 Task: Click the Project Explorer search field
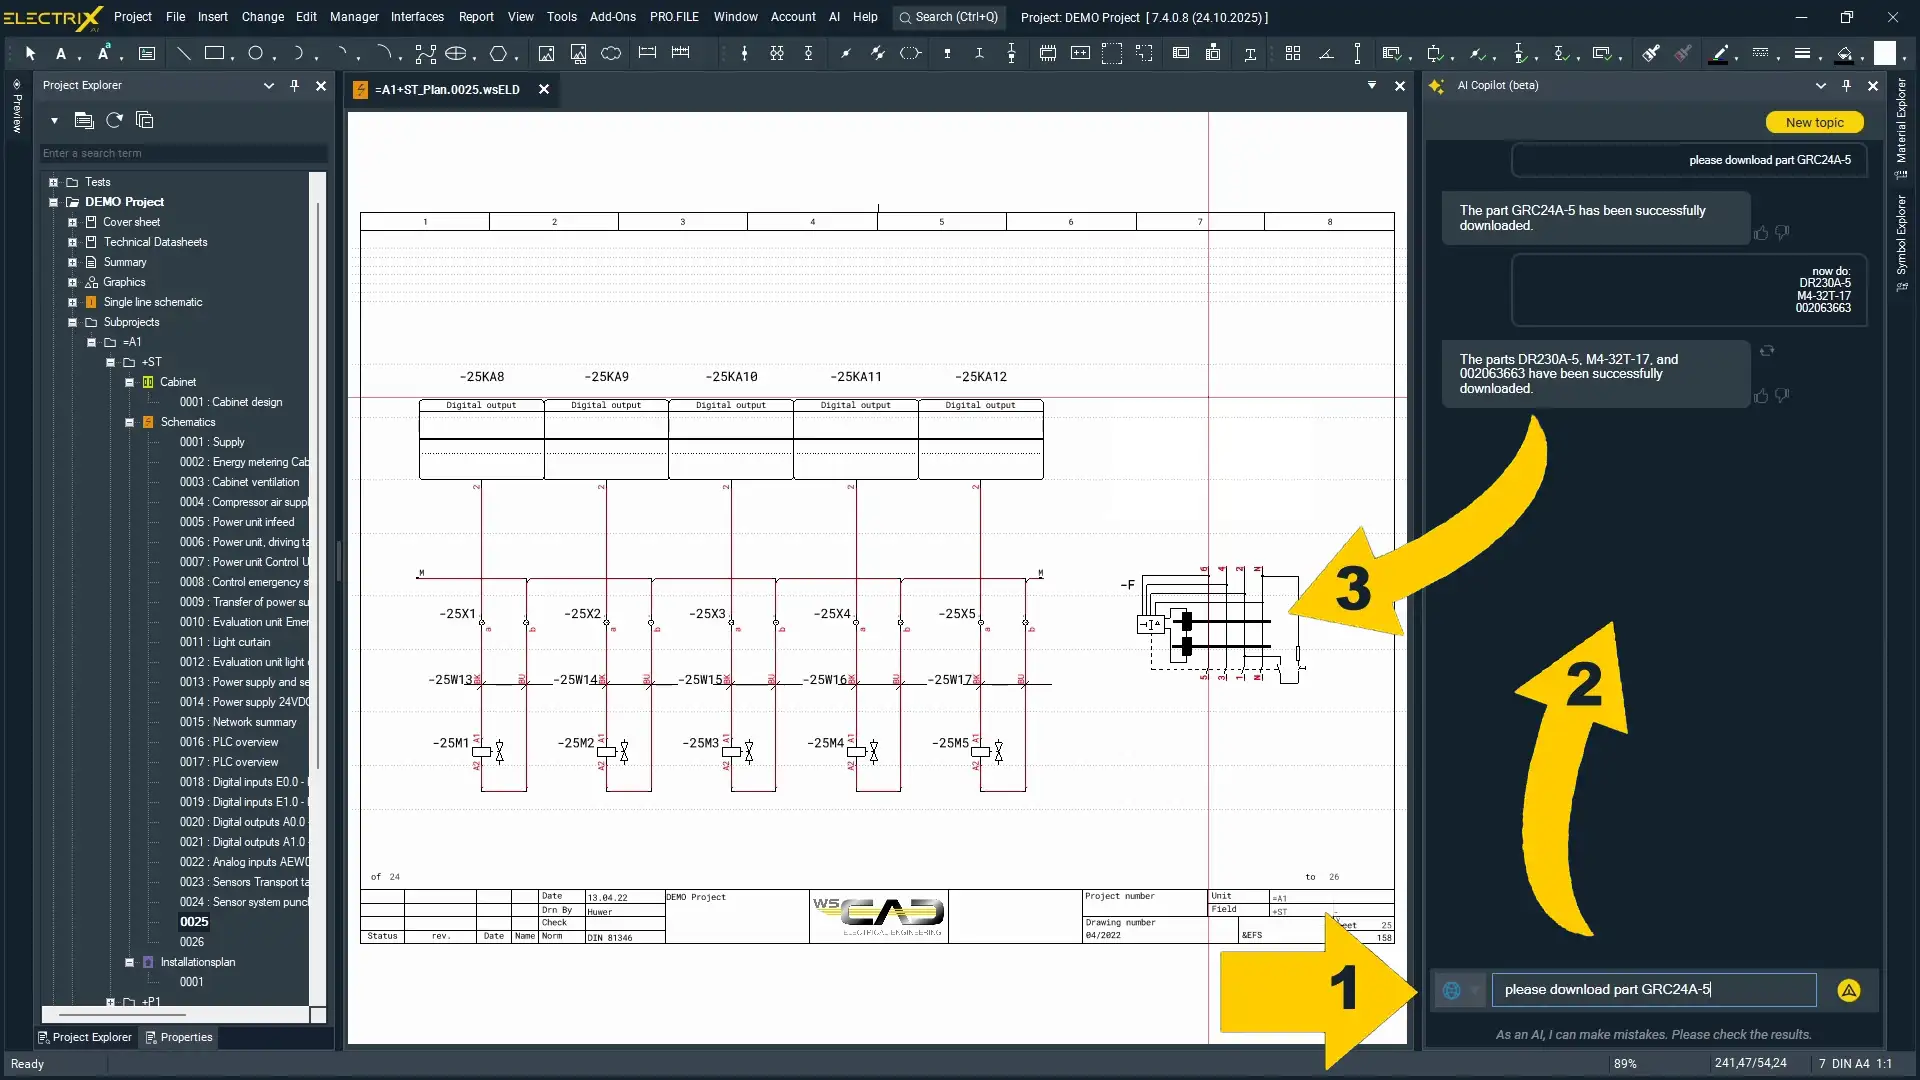183,153
